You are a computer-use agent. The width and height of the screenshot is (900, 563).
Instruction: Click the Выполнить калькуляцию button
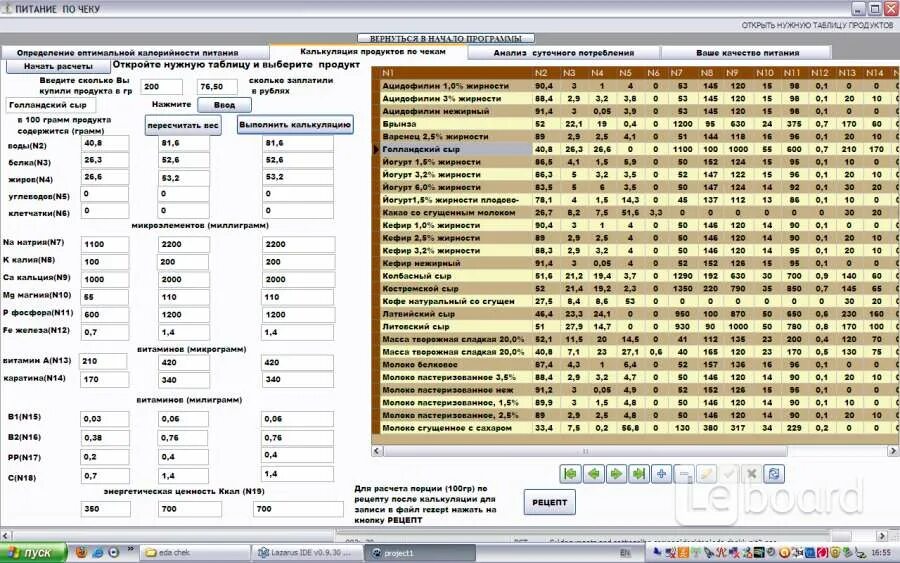click(295, 125)
